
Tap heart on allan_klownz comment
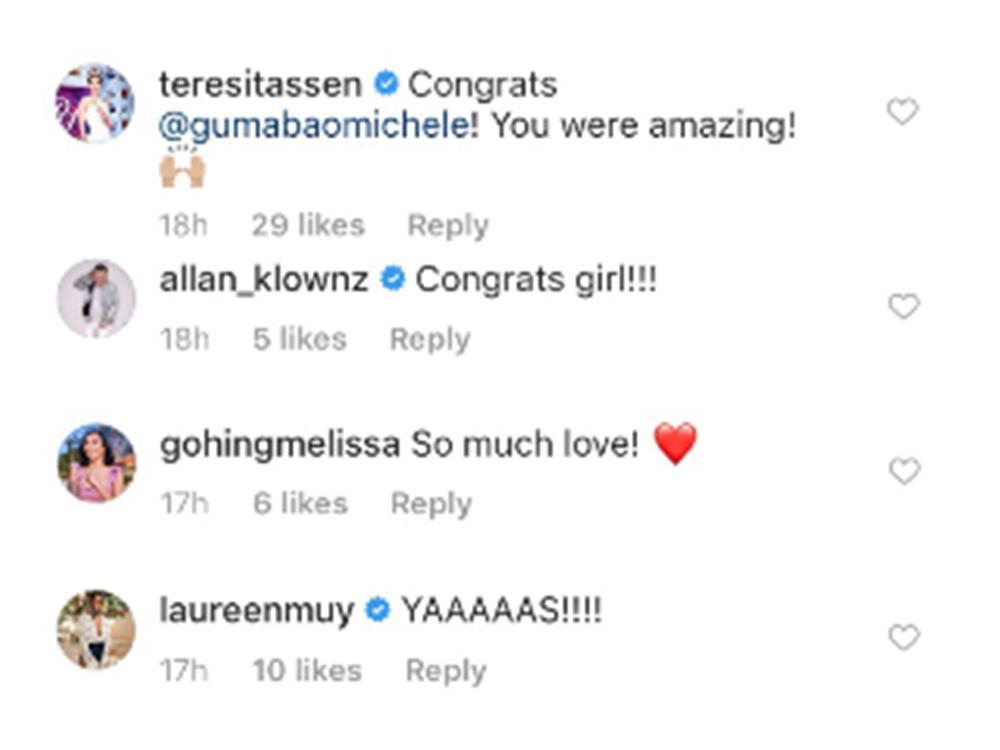pos(902,307)
